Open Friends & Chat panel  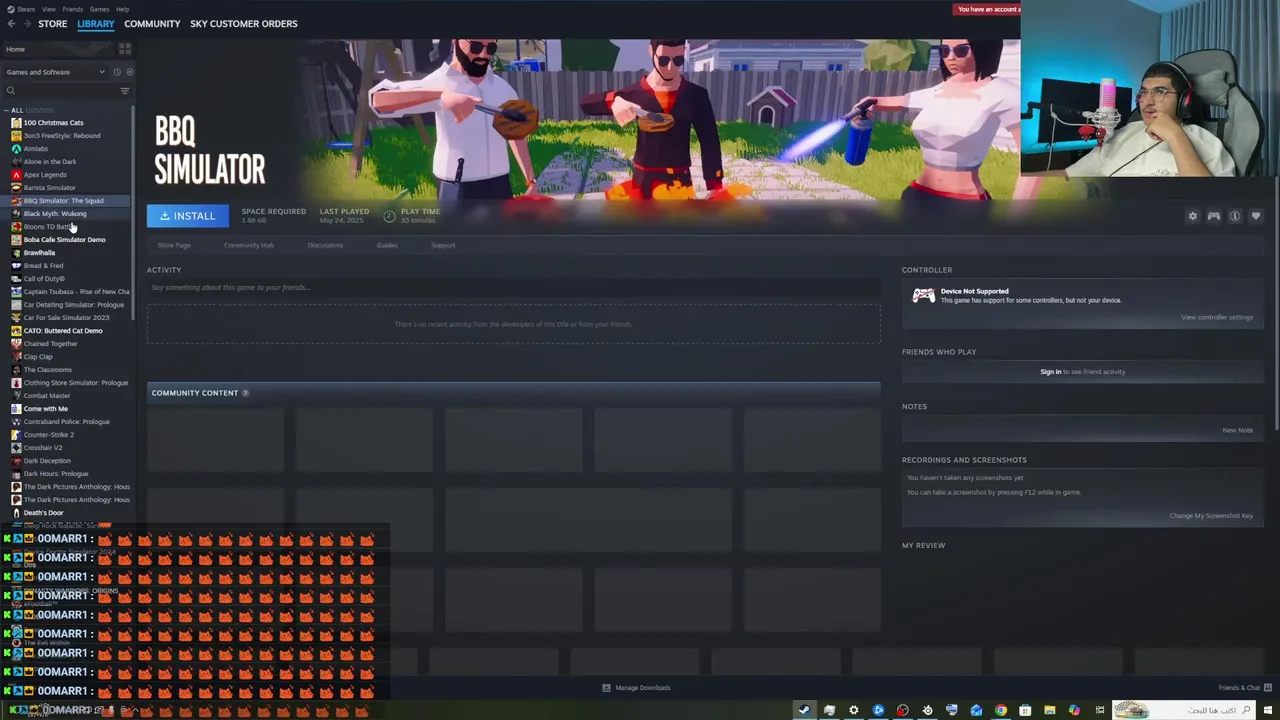click(x=1245, y=688)
